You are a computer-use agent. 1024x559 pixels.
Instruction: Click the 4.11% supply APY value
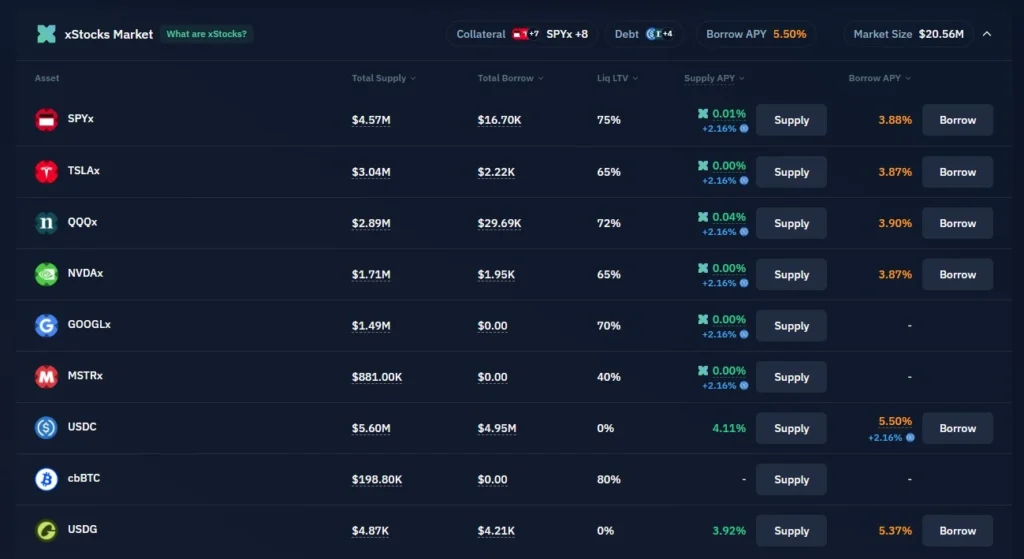(729, 428)
